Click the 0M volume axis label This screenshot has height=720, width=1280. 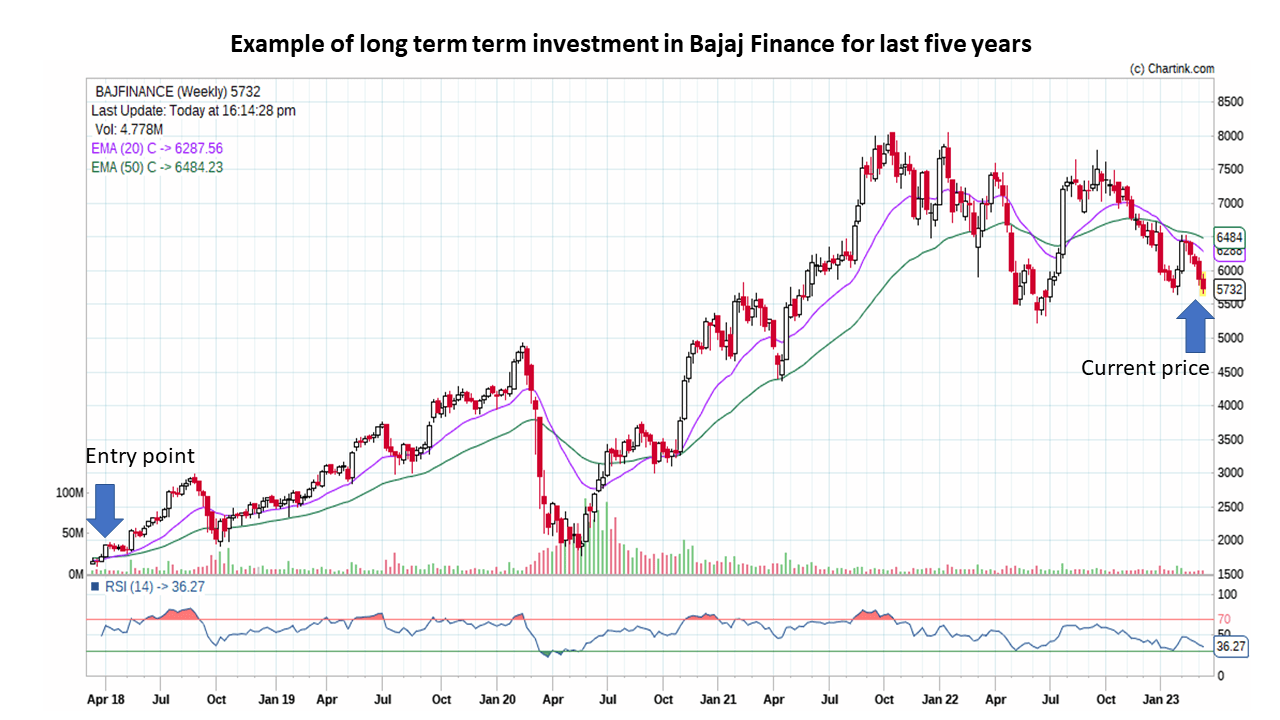(75, 575)
